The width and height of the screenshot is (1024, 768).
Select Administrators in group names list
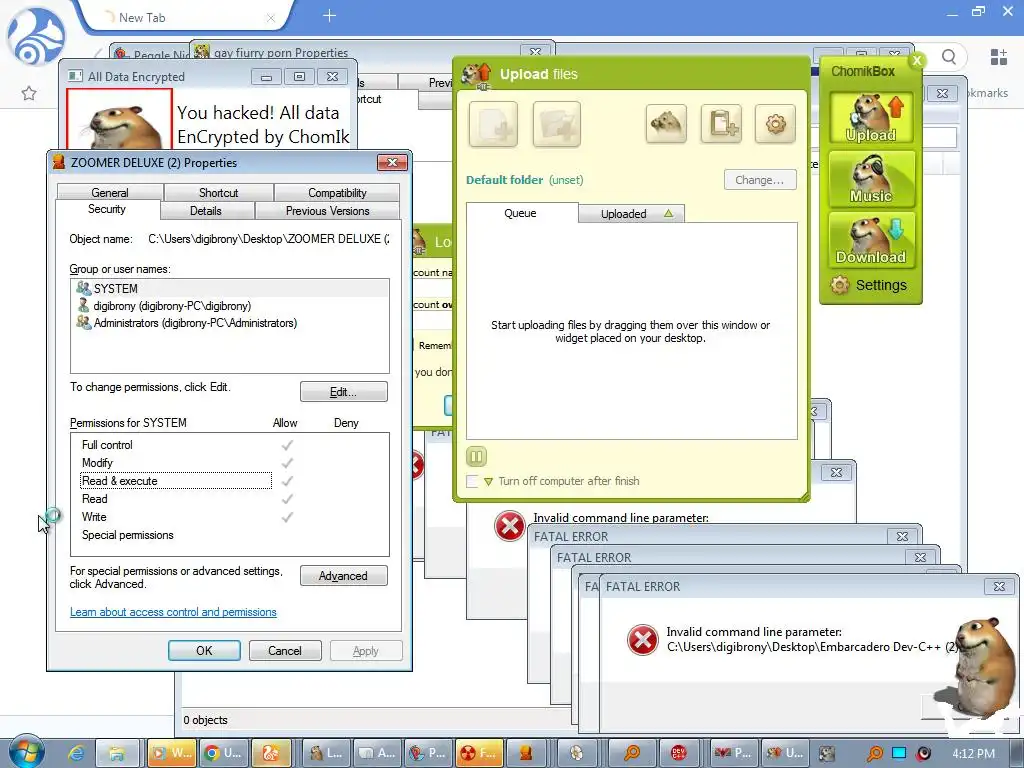point(230,323)
